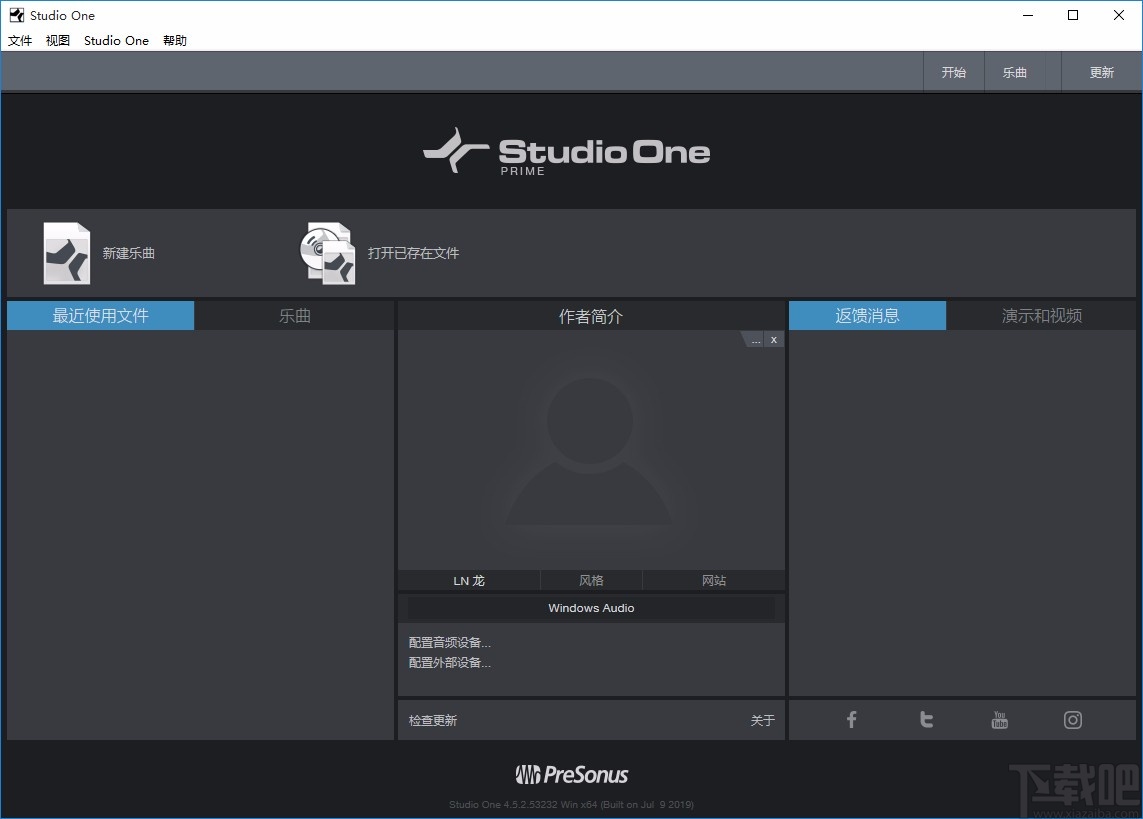Viewport: 1143px width, 819px height.
Task: Open the PreSonus Facebook page icon
Action: click(x=851, y=720)
